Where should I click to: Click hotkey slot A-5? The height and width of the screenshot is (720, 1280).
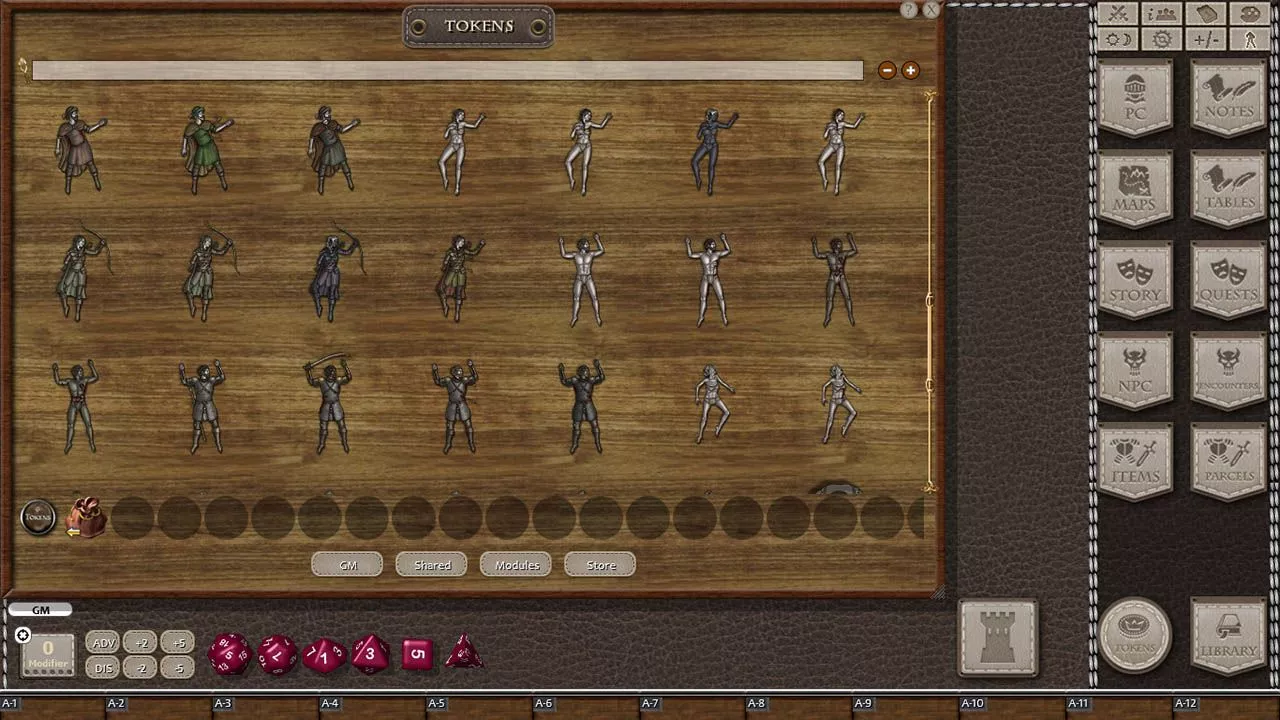click(437, 704)
